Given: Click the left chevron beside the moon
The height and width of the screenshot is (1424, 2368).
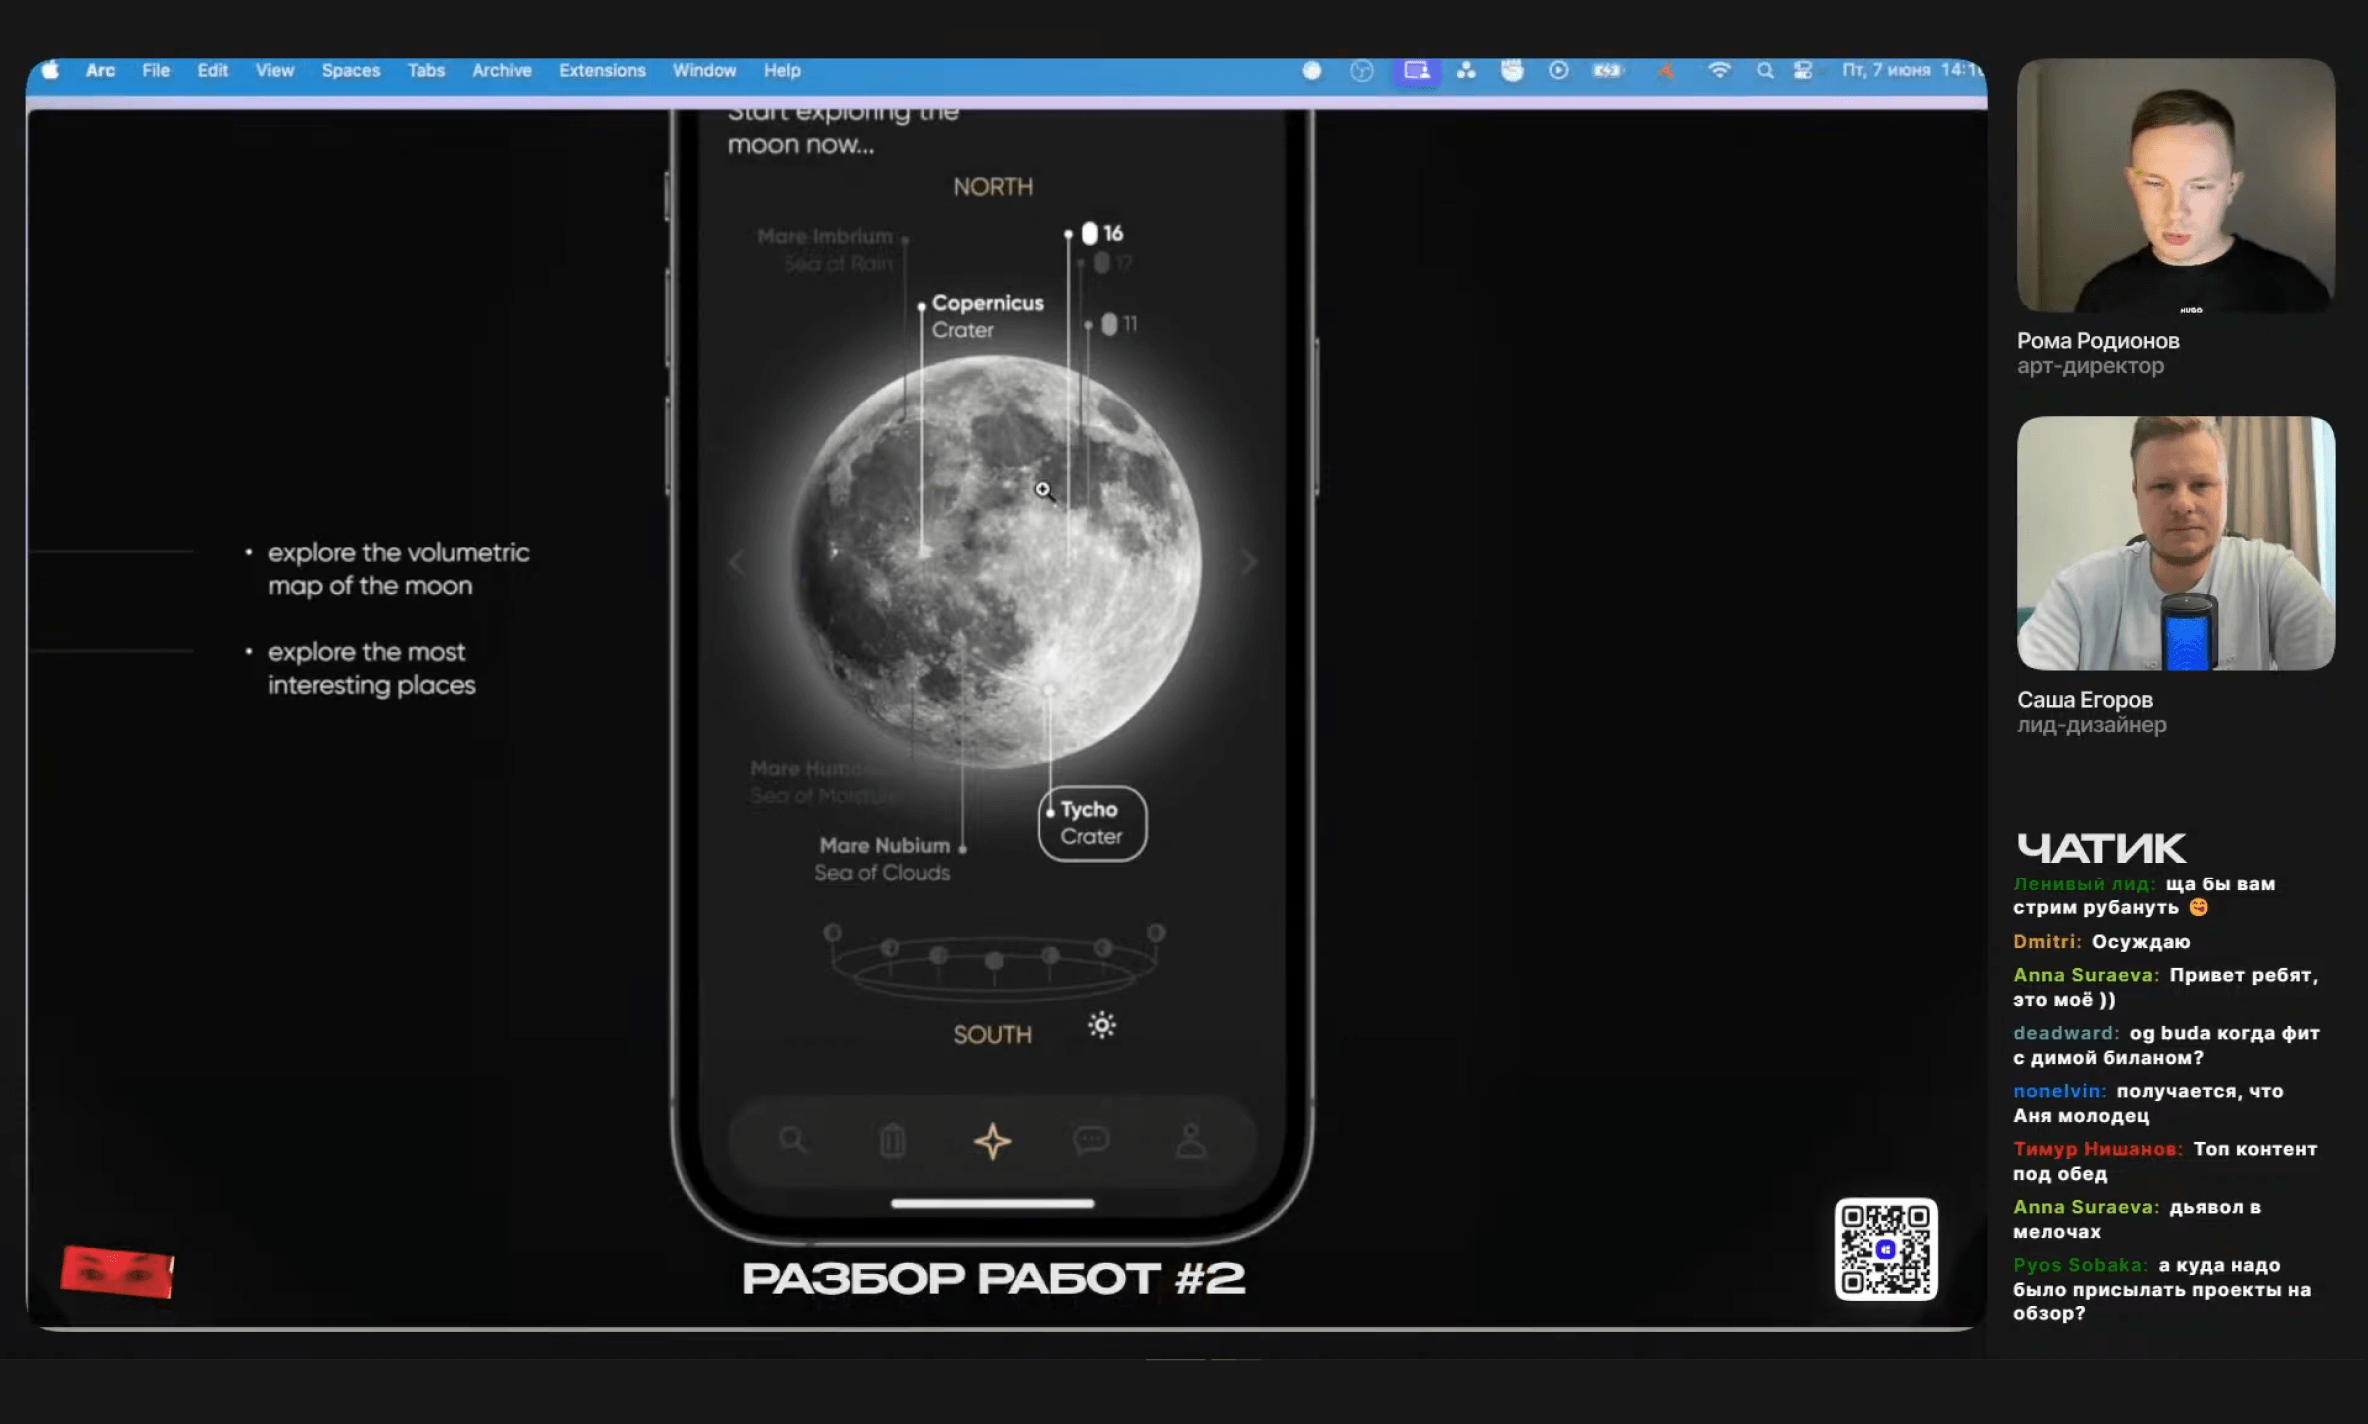Looking at the screenshot, I should click(737, 562).
